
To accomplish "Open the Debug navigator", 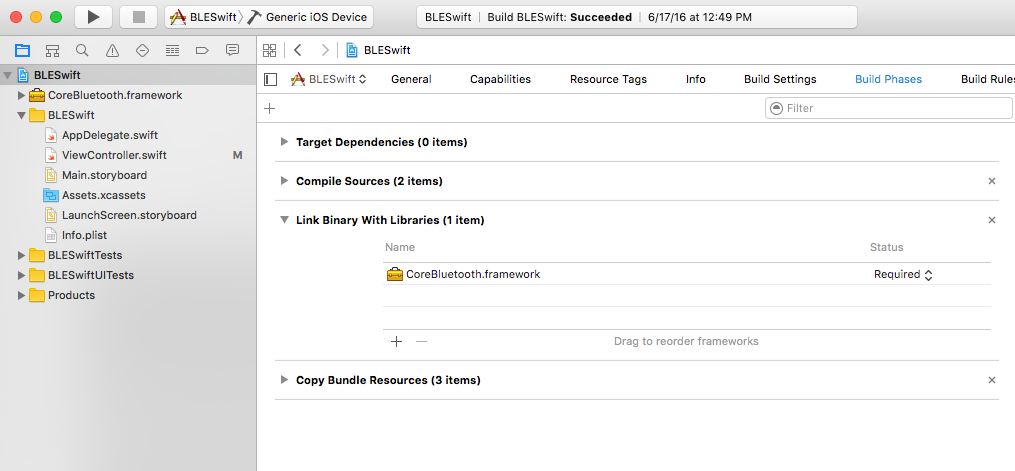I will pyautogui.click(x=172, y=50).
